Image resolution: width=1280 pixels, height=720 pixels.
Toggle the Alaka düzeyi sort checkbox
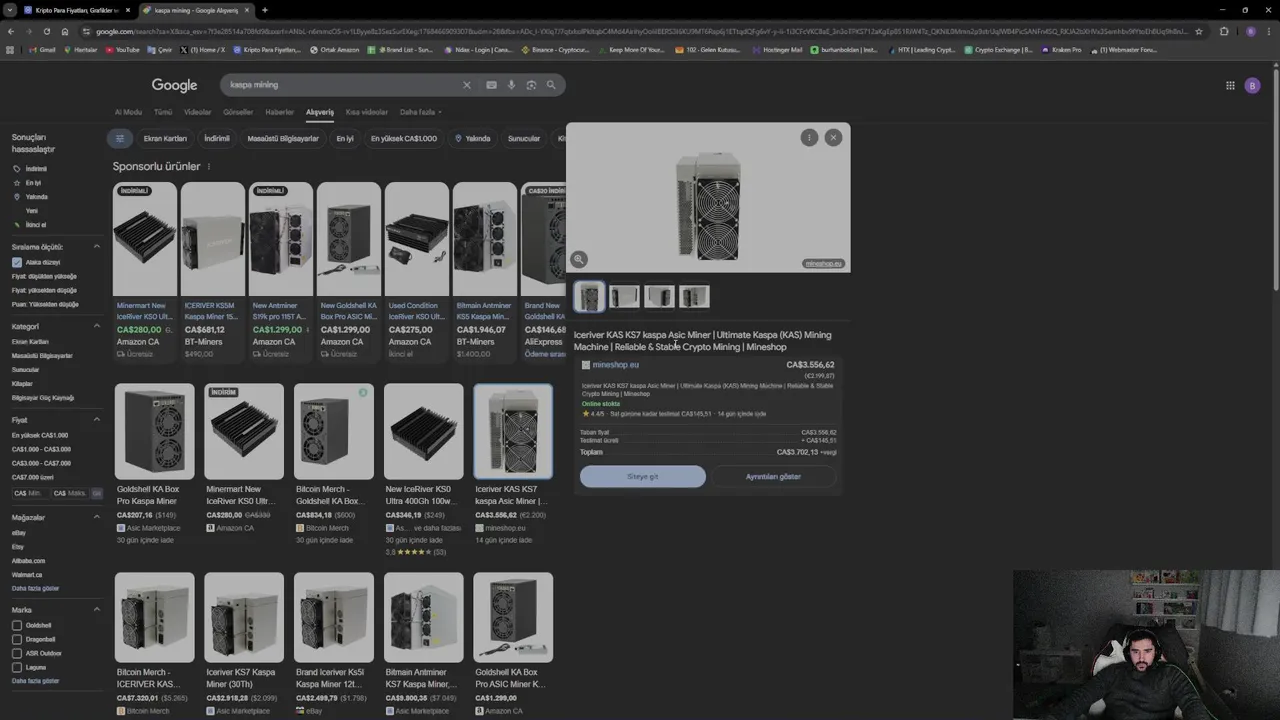click(x=17, y=262)
